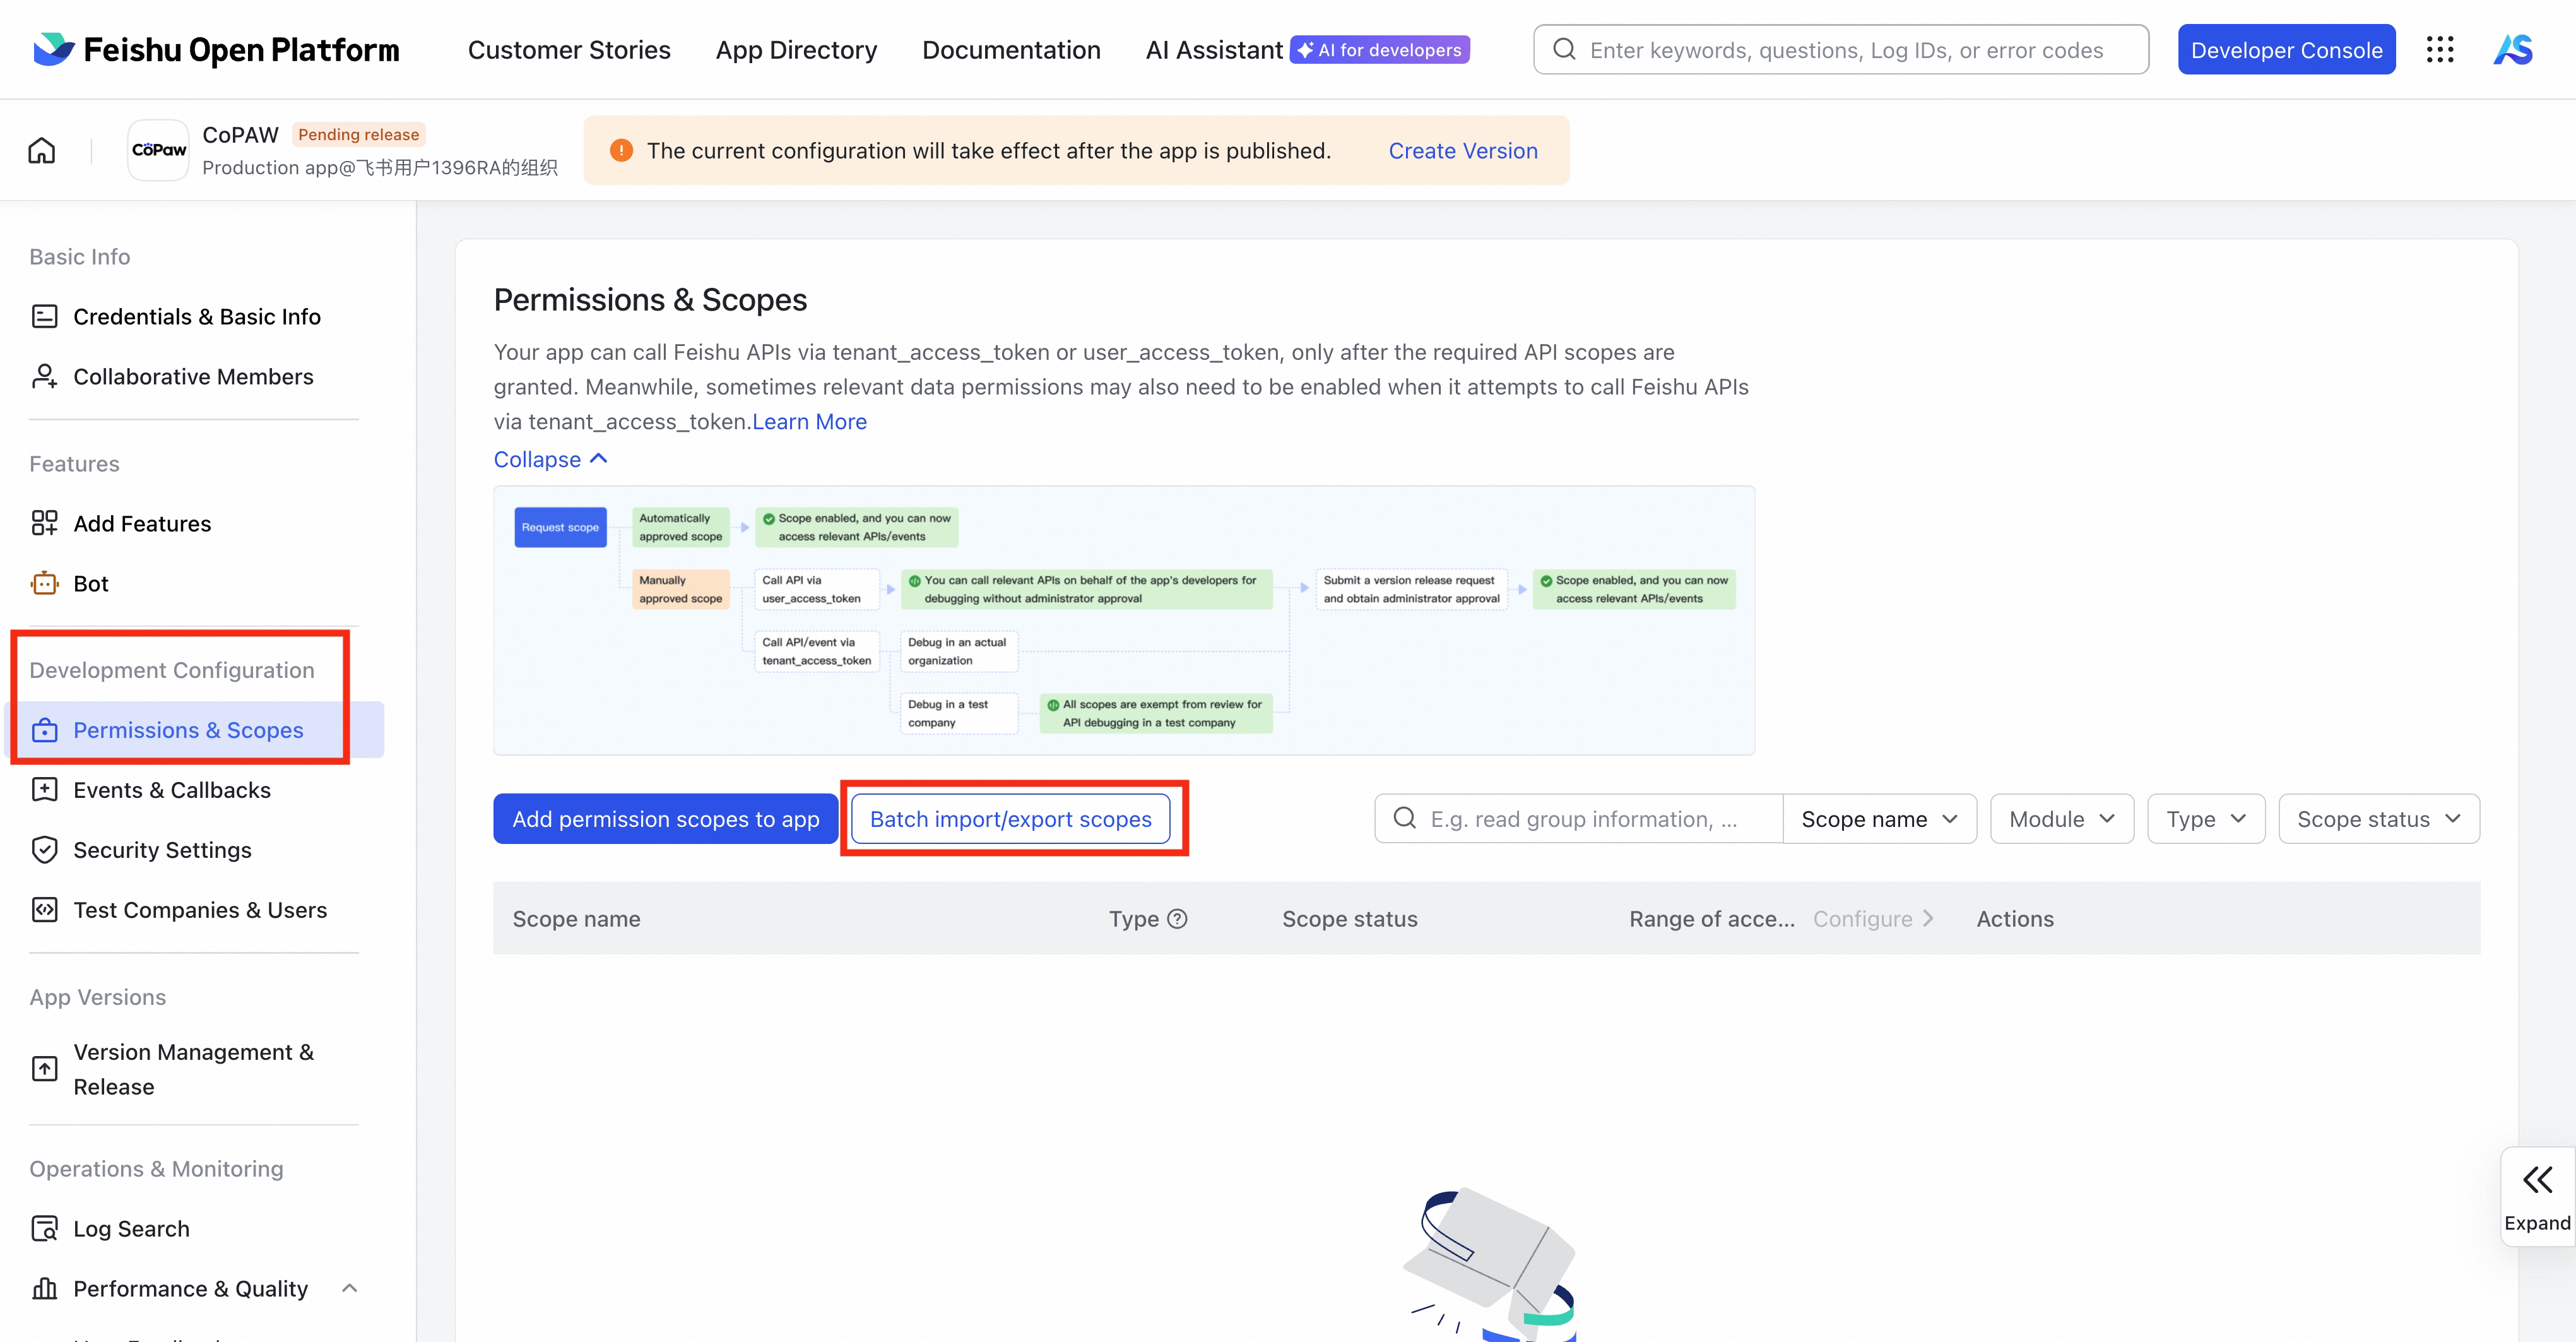Open the Scope name filter dropdown
Viewport: 2576px width, 1342px height.
(1878, 819)
